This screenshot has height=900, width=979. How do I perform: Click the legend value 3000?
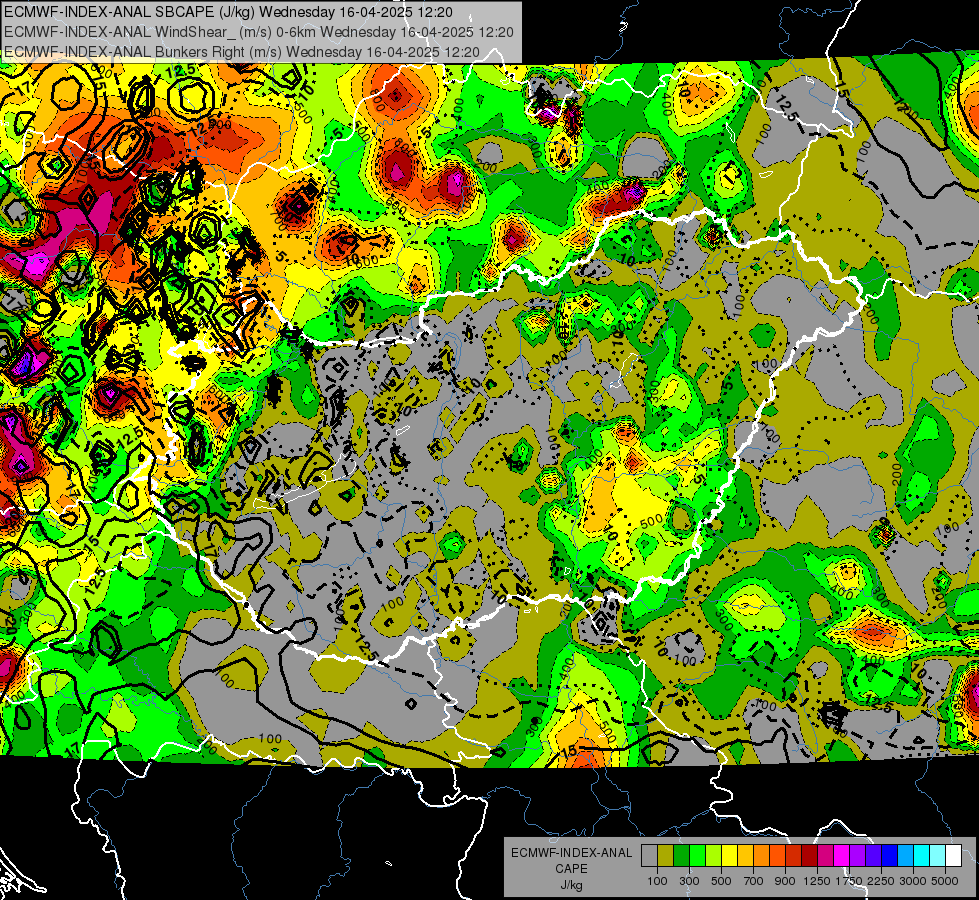tap(913, 881)
